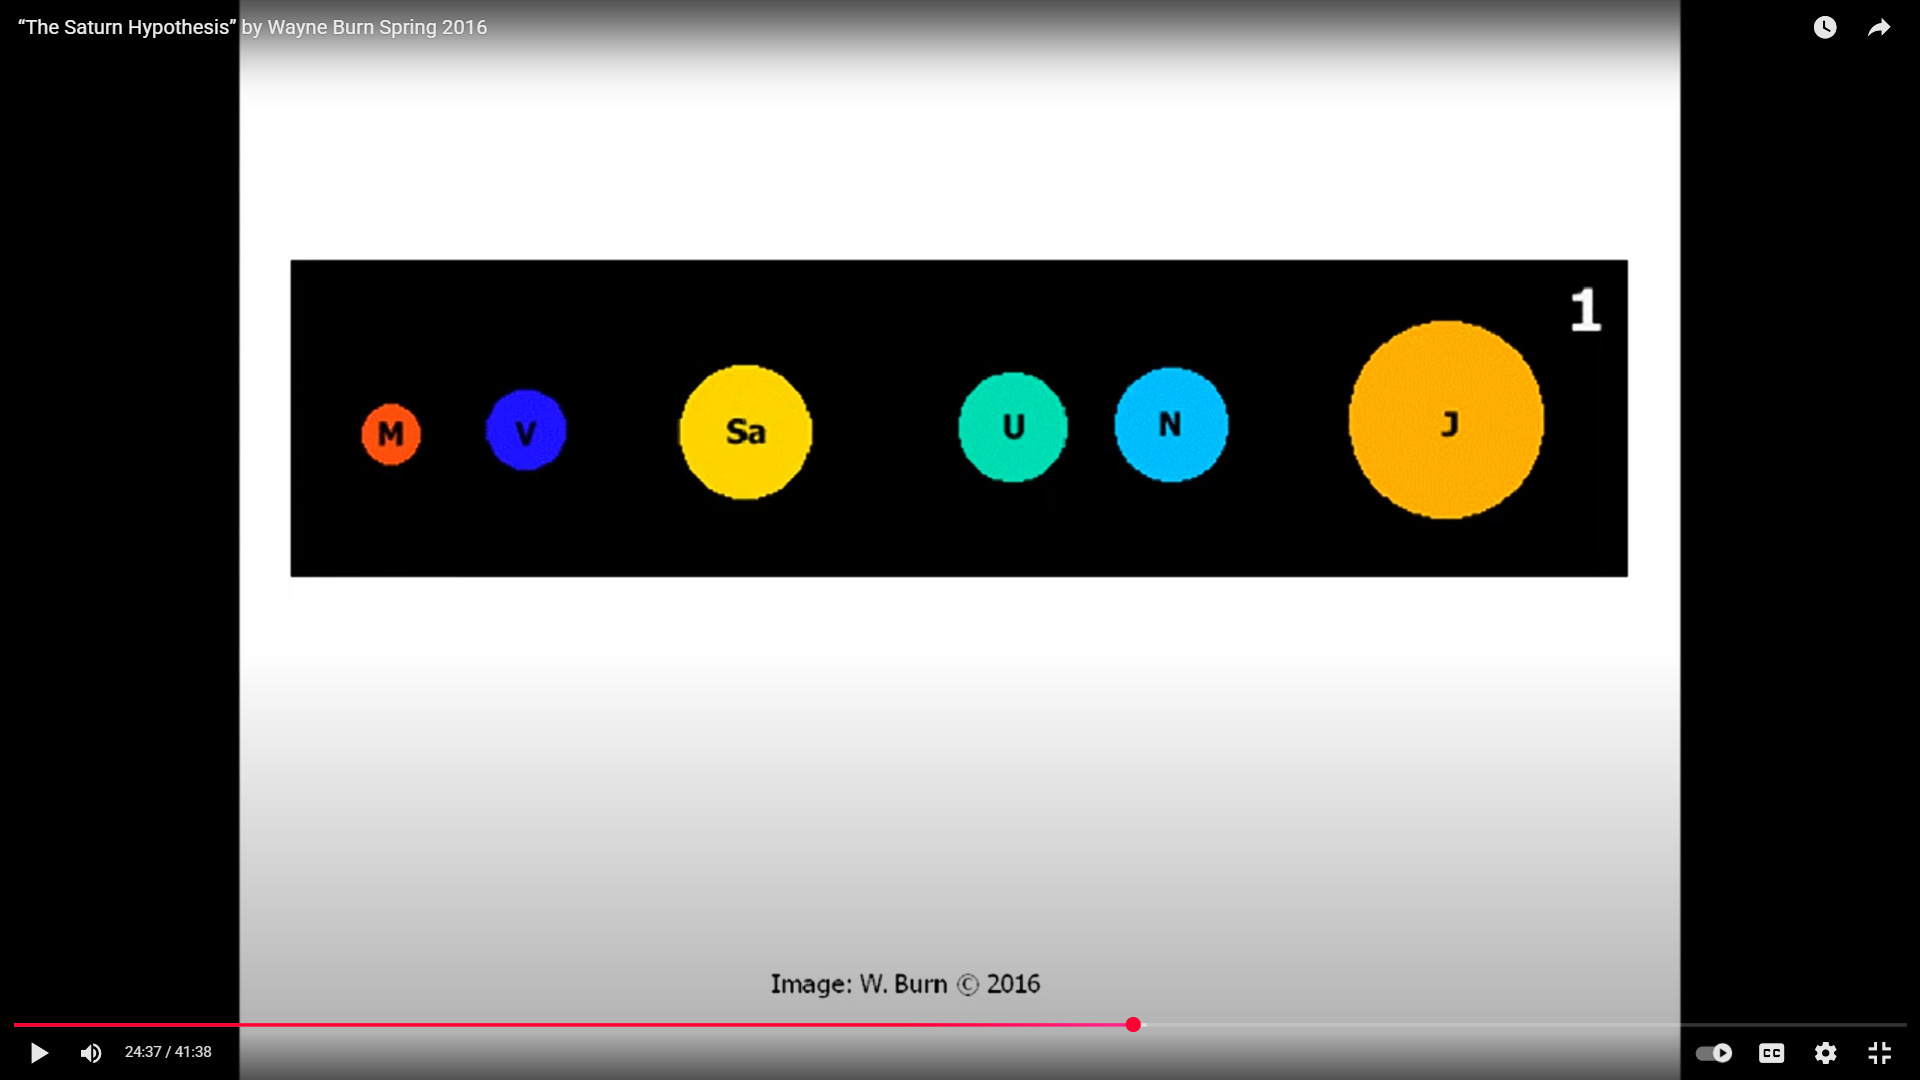The width and height of the screenshot is (1920, 1080).
Task: Click the blue V planet circle
Action: coord(526,430)
